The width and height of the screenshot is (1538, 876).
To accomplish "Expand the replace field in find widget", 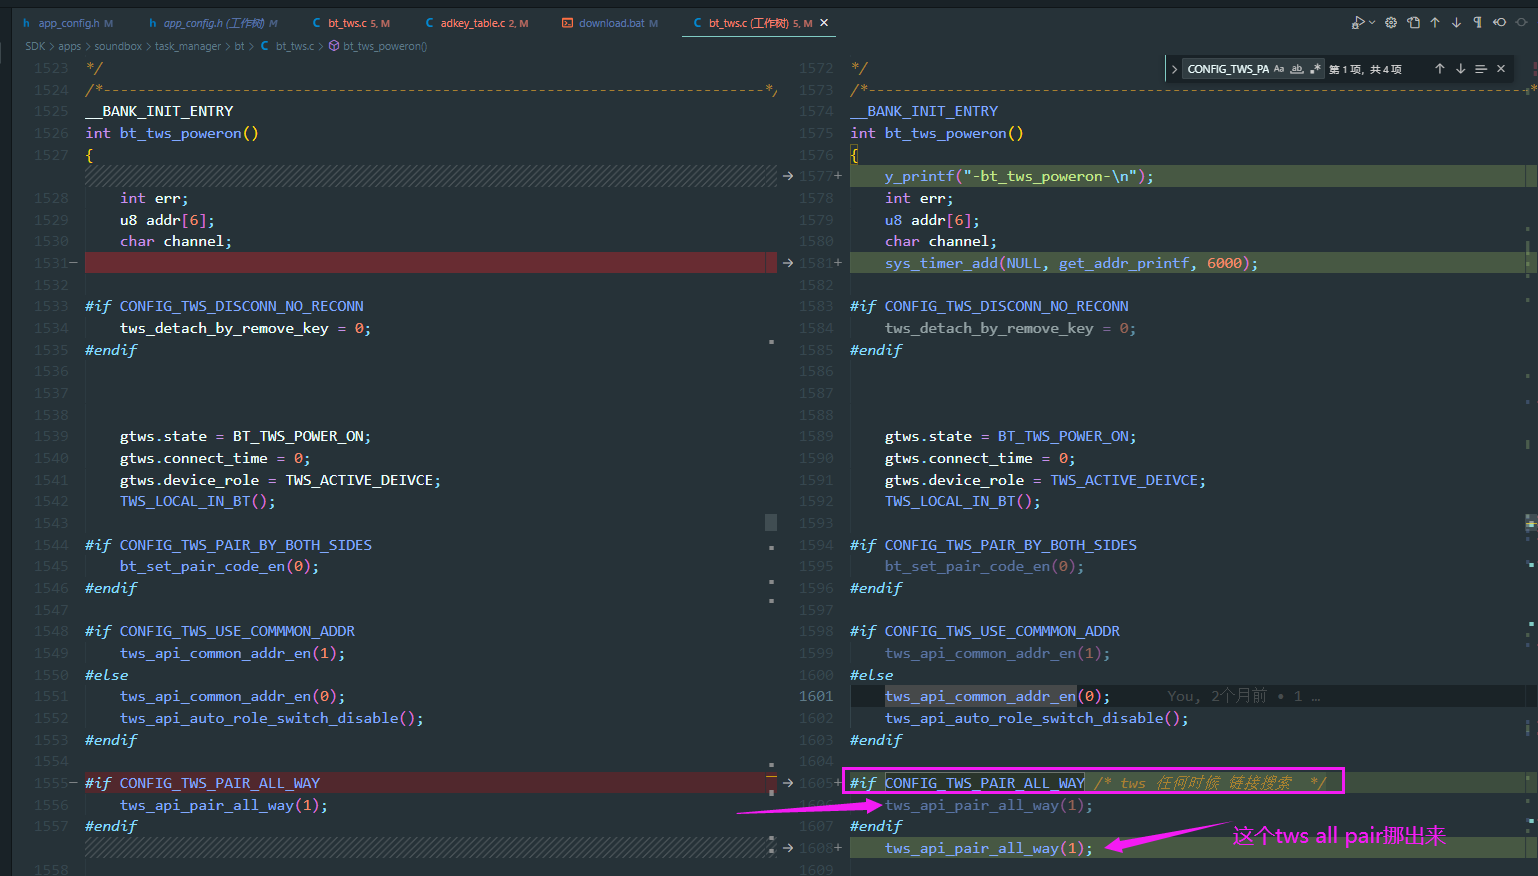I will click(x=1174, y=69).
